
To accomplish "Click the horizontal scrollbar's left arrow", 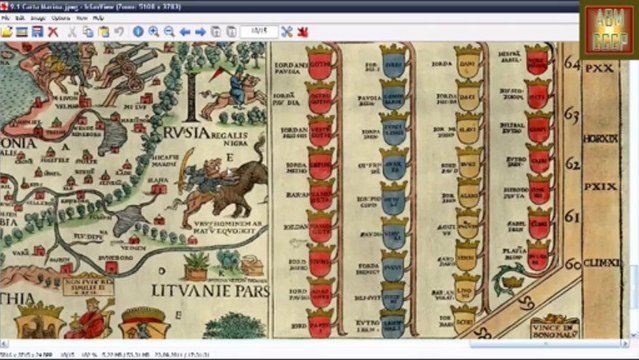I will (4, 344).
